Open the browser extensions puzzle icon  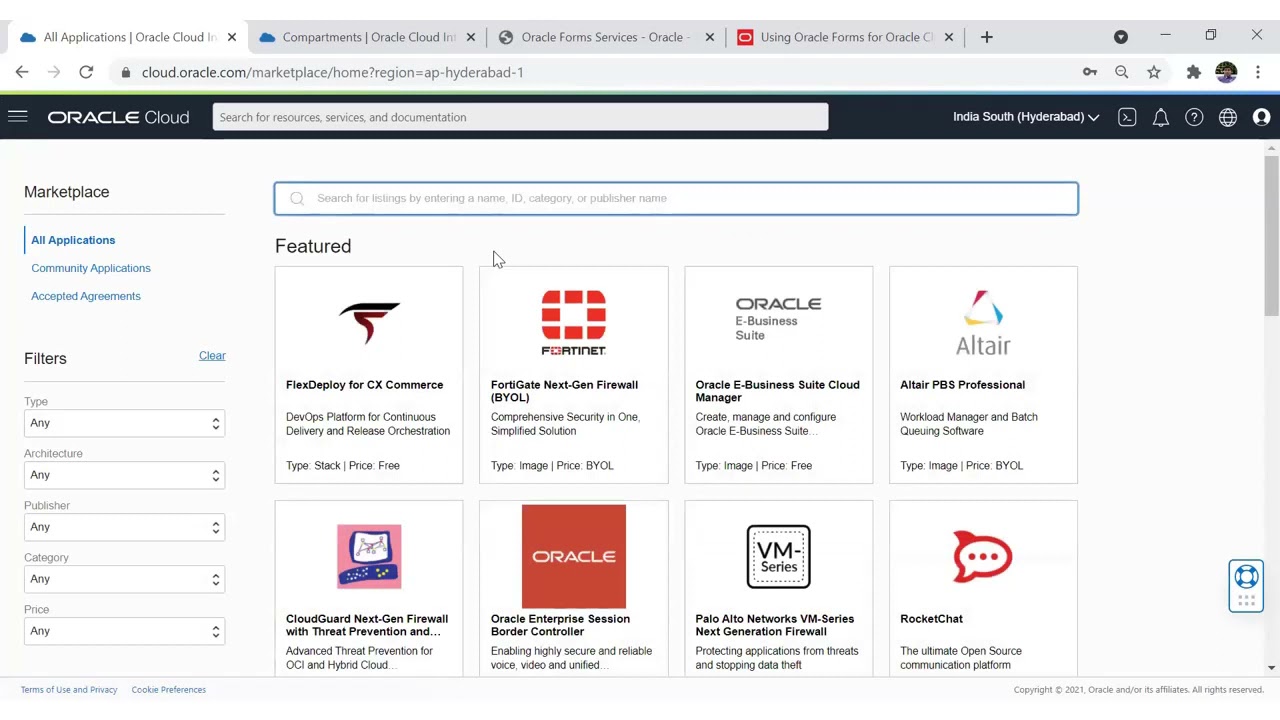point(1193,72)
